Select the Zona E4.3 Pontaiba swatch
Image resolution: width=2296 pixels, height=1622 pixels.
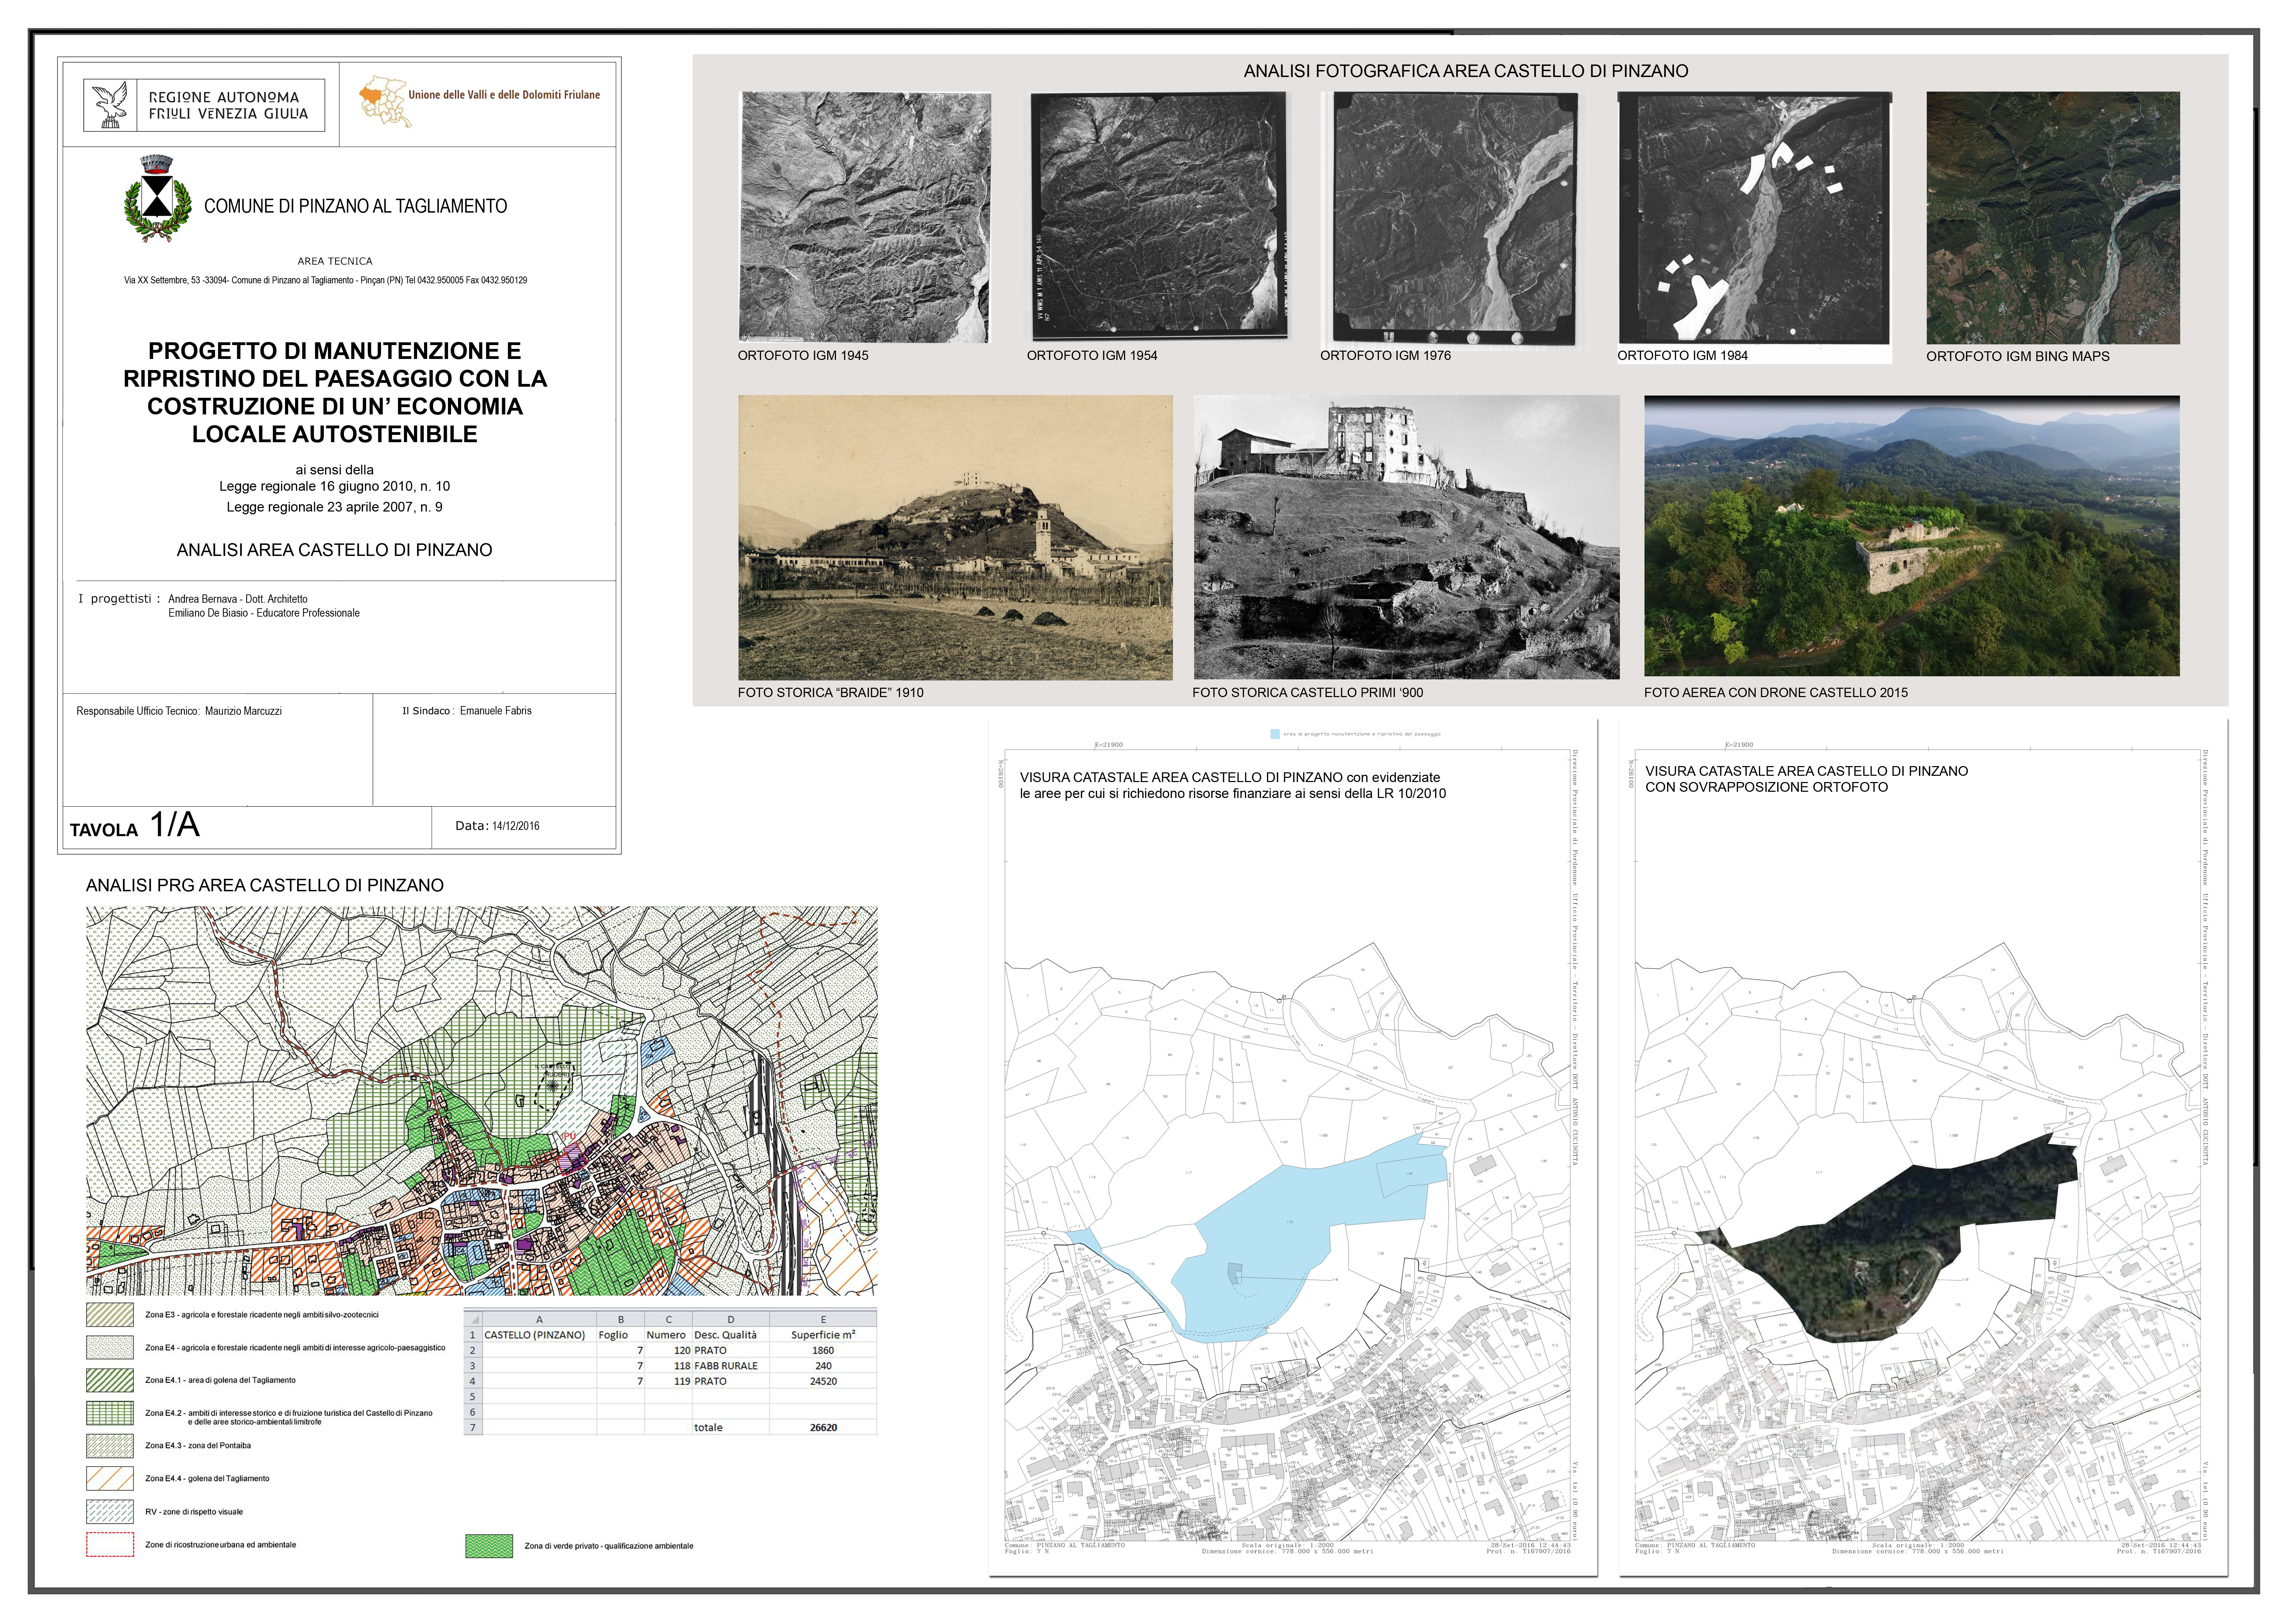(110, 1446)
